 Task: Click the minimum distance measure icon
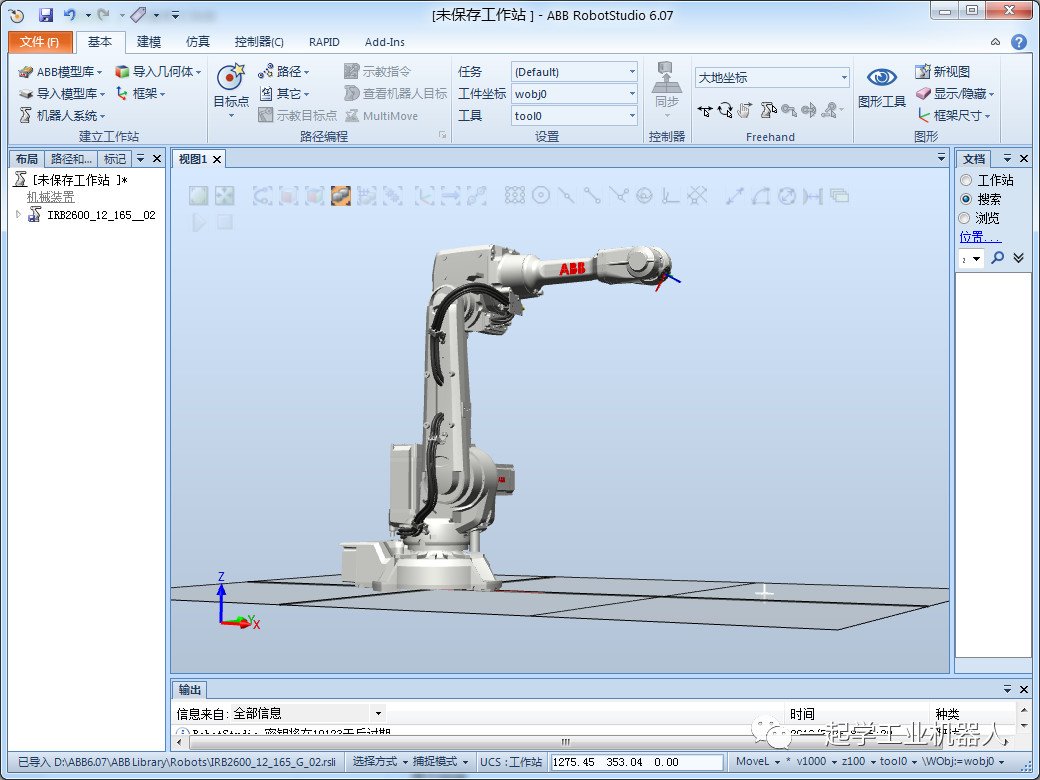(812, 196)
